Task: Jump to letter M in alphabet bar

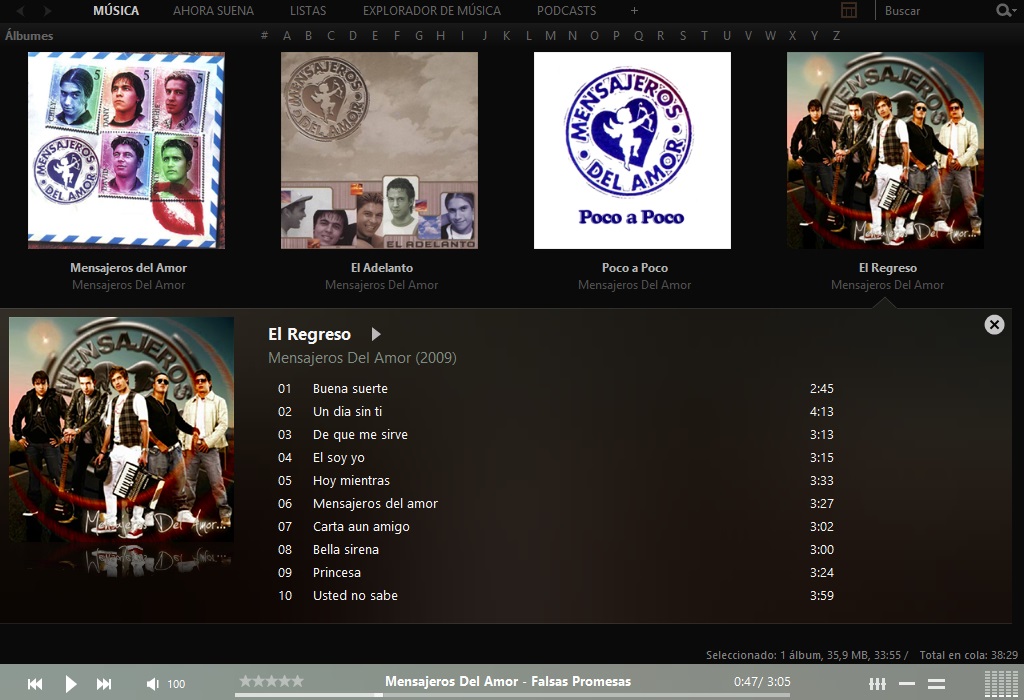Action: tap(551, 35)
